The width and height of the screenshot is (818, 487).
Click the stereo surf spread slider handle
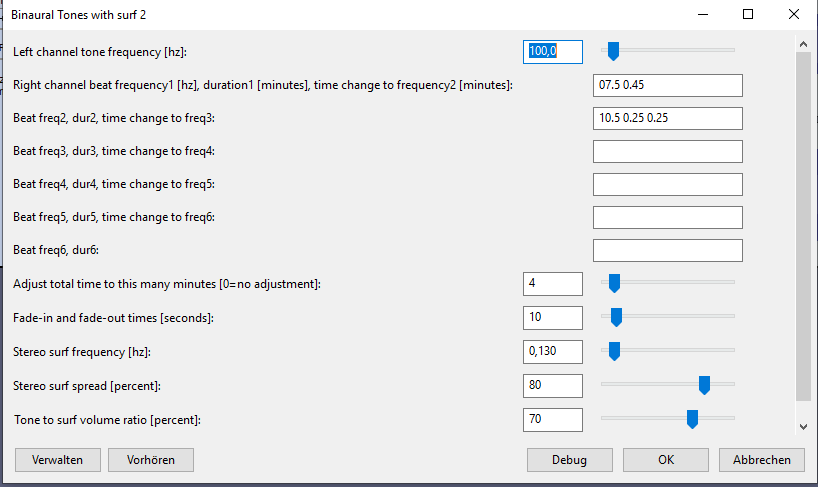pos(704,385)
